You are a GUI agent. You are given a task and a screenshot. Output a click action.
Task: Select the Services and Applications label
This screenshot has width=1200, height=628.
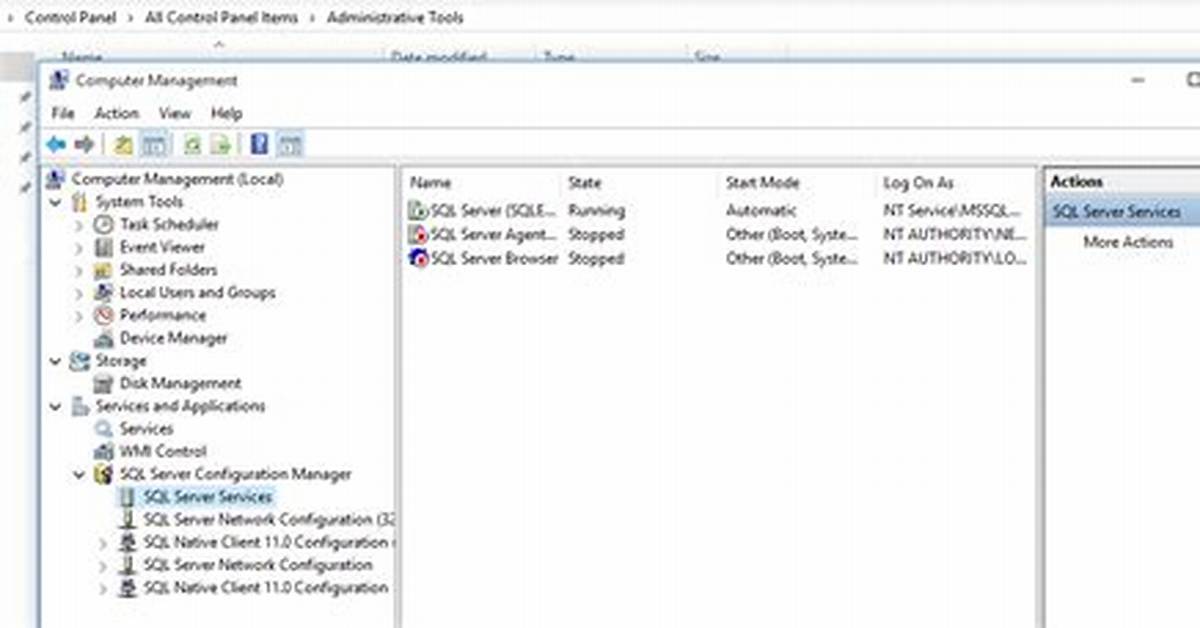coord(180,406)
